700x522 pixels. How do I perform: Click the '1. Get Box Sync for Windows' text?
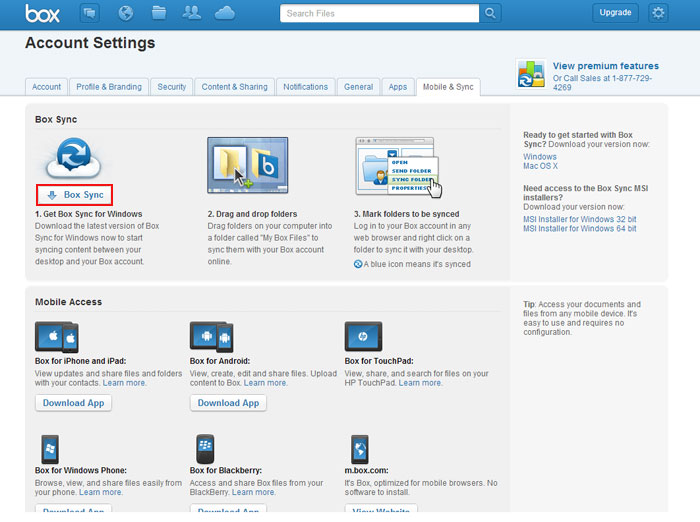[88, 214]
